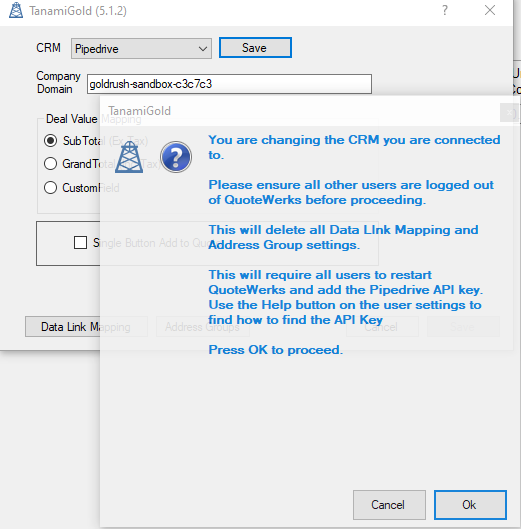Viewport: 521px width, 529px height.
Task: Focus the Company Domain text field
Action: [229, 84]
